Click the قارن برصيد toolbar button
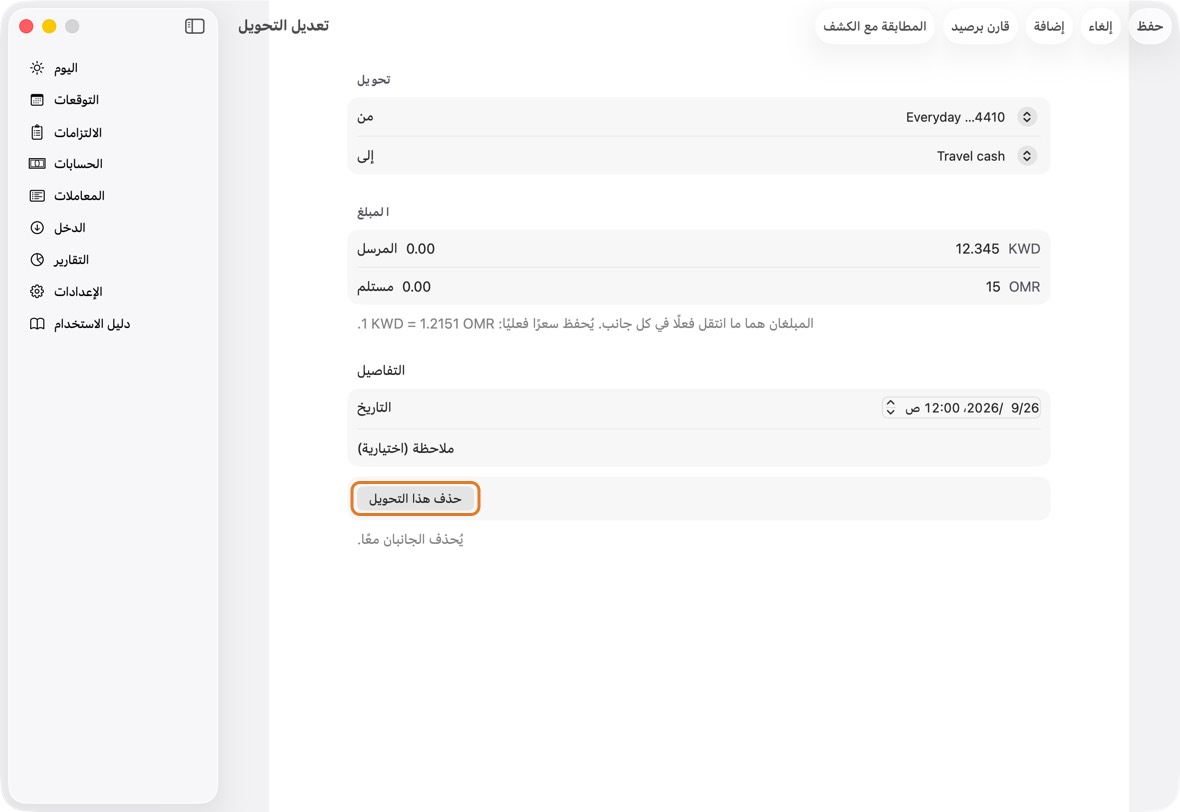Image resolution: width=1180 pixels, height=812 pixels. 980,26
